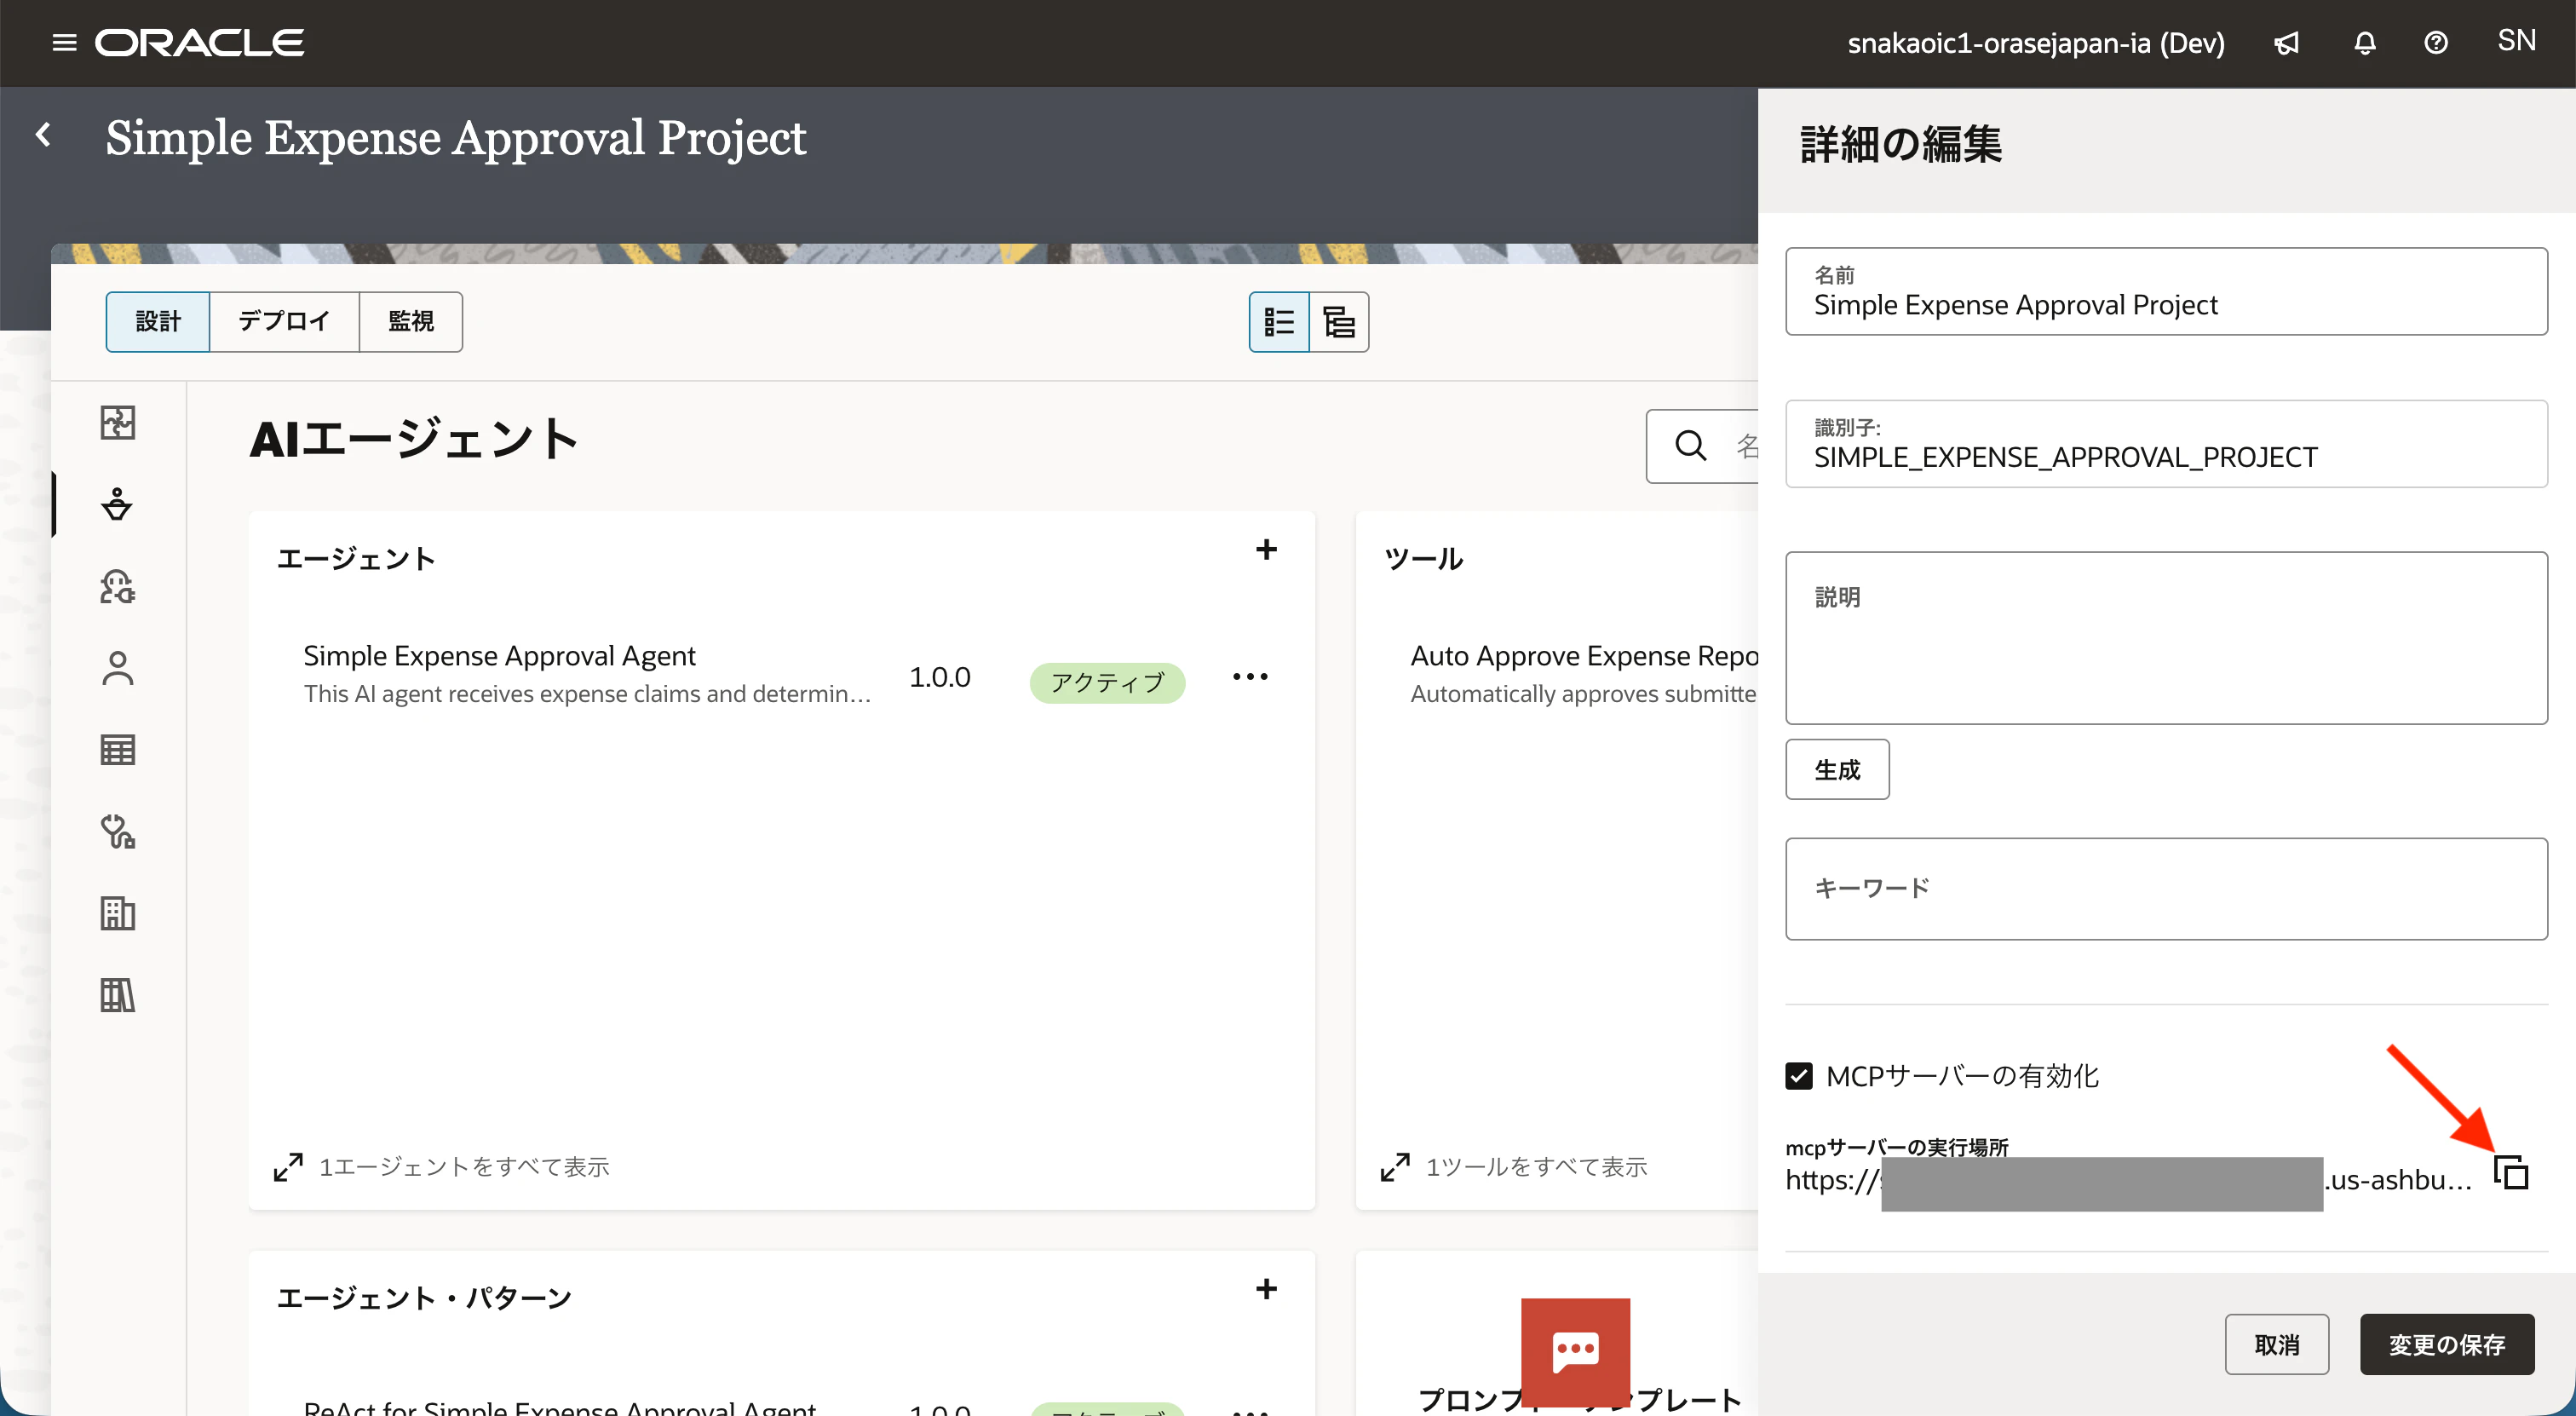Image resolution: width=2576 pixels, height=1416 pixels.
Task: Open actions menu for Simple Expense Approval Agent
Action: click(x=1250, y=677)
